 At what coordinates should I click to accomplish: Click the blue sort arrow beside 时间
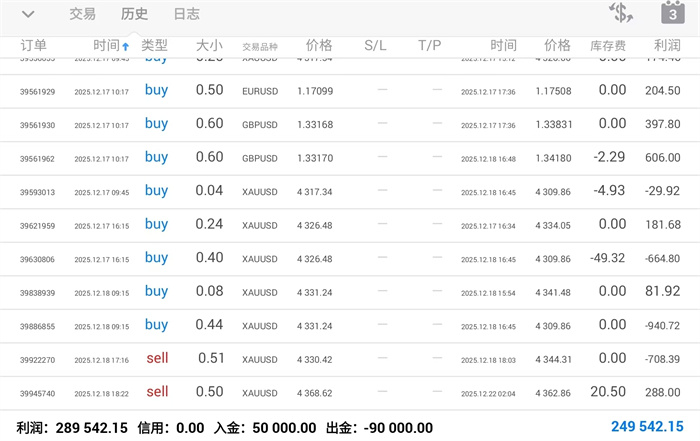[126, 47]
